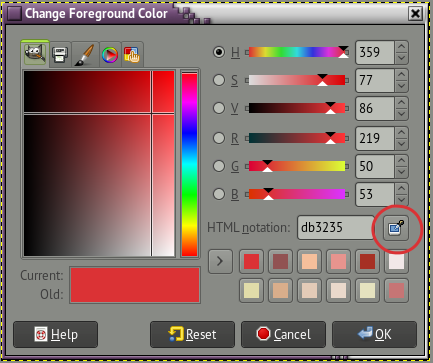Click the Help button lifebuoy icon
Viewport: 433px width, 363px height.
(x=41, y=334)
